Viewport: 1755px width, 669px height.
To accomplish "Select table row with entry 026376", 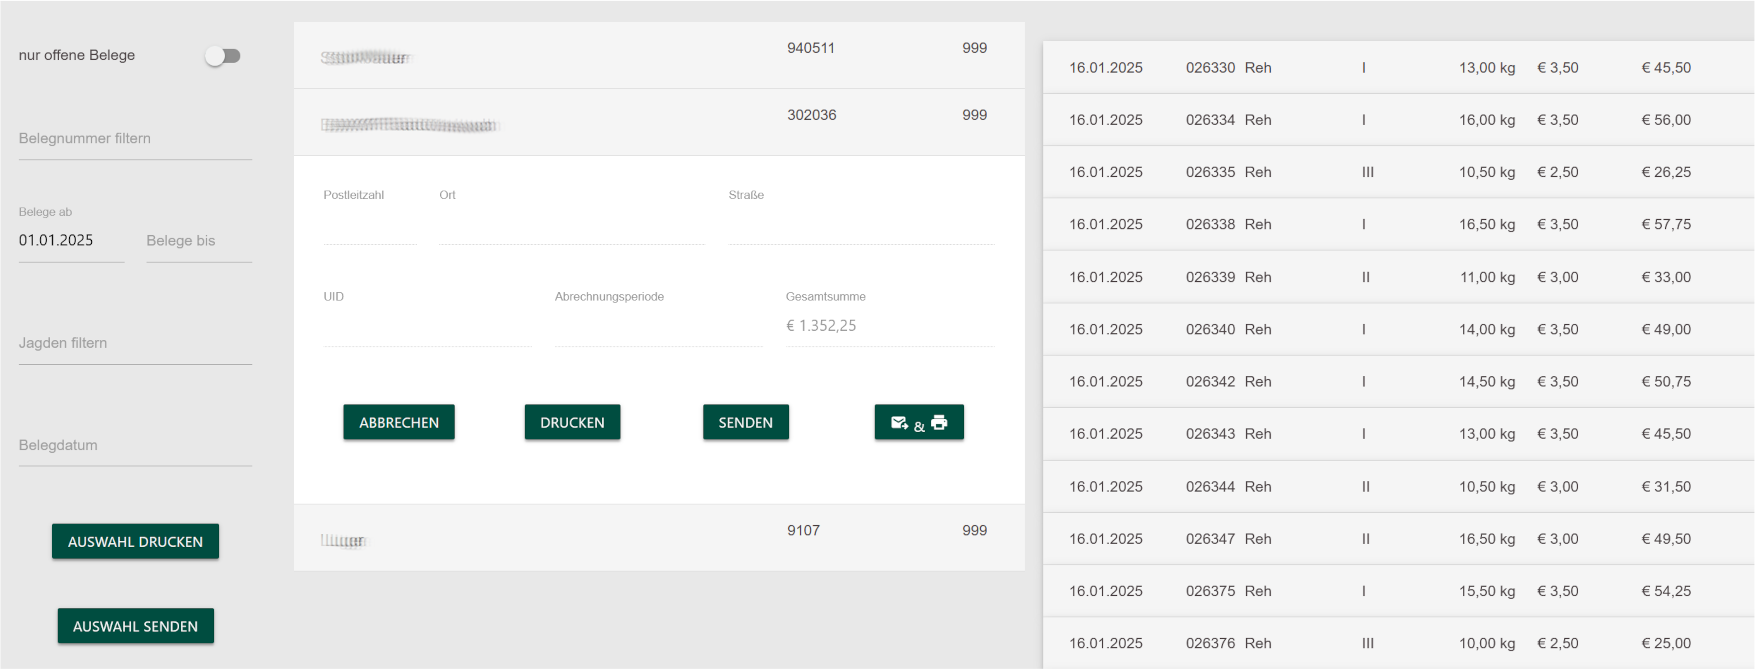I will pyautogui.click(x=1397, y=643).
